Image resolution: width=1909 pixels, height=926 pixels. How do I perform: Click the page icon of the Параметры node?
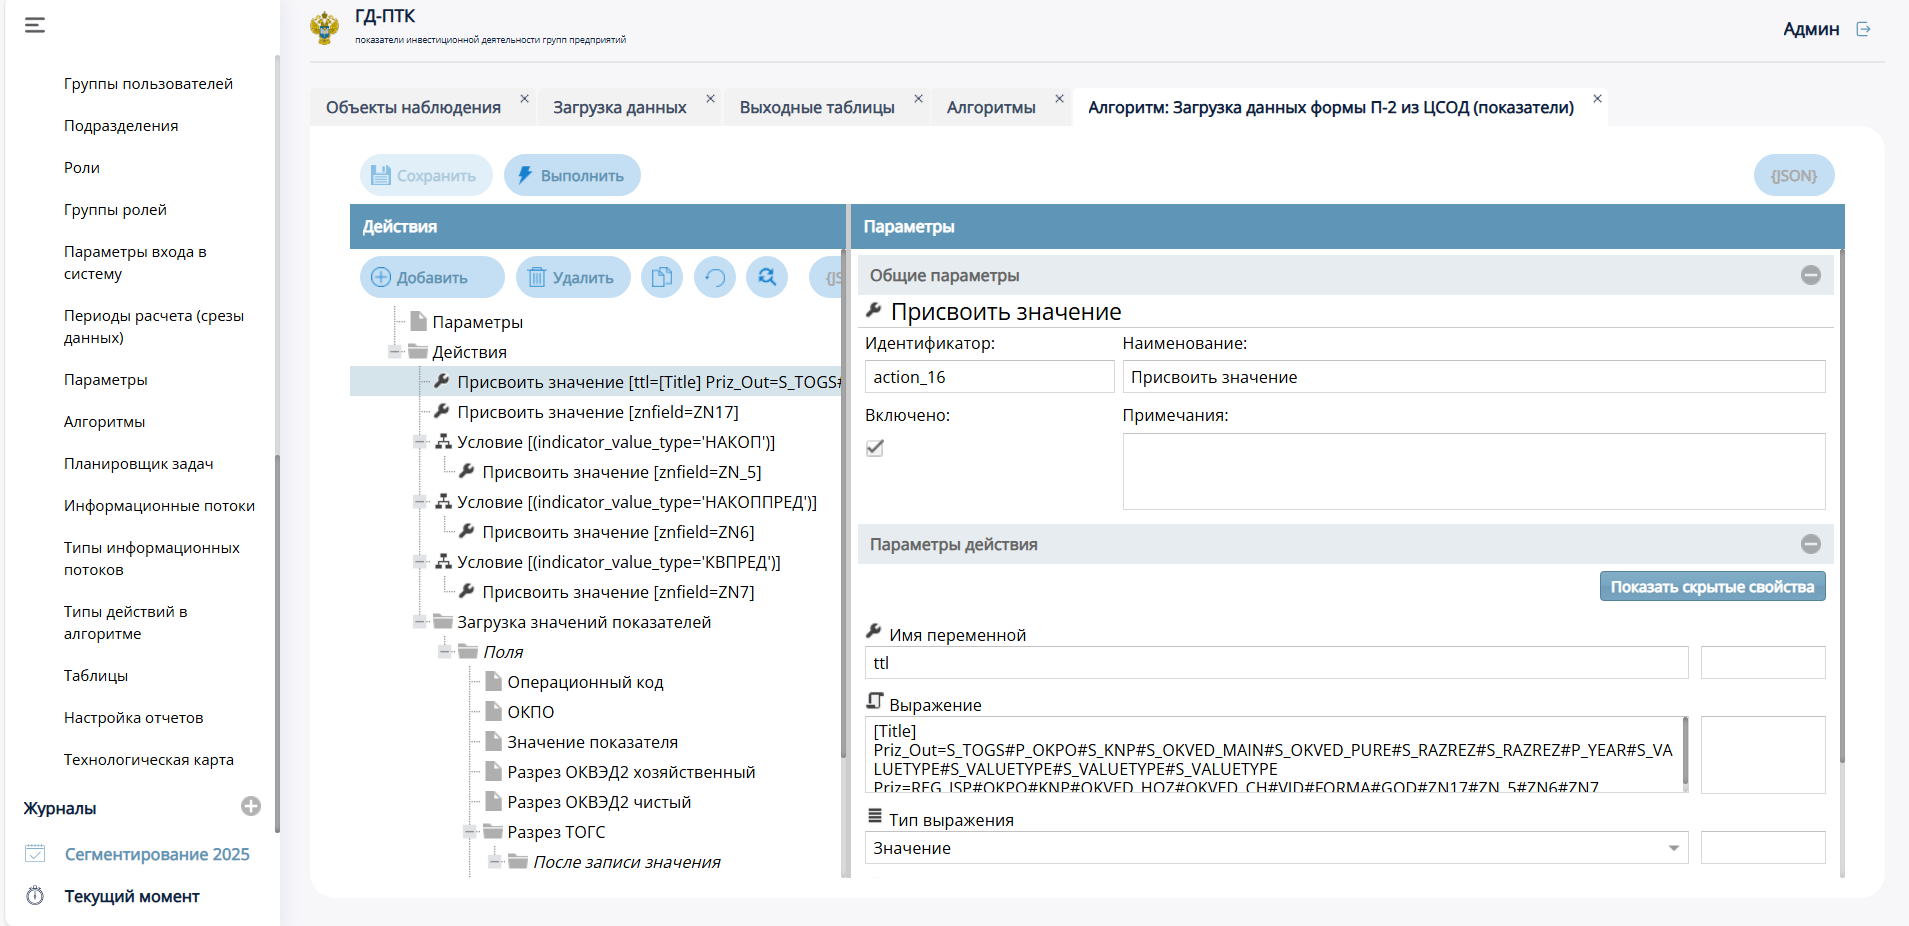[x=419, y=321]
